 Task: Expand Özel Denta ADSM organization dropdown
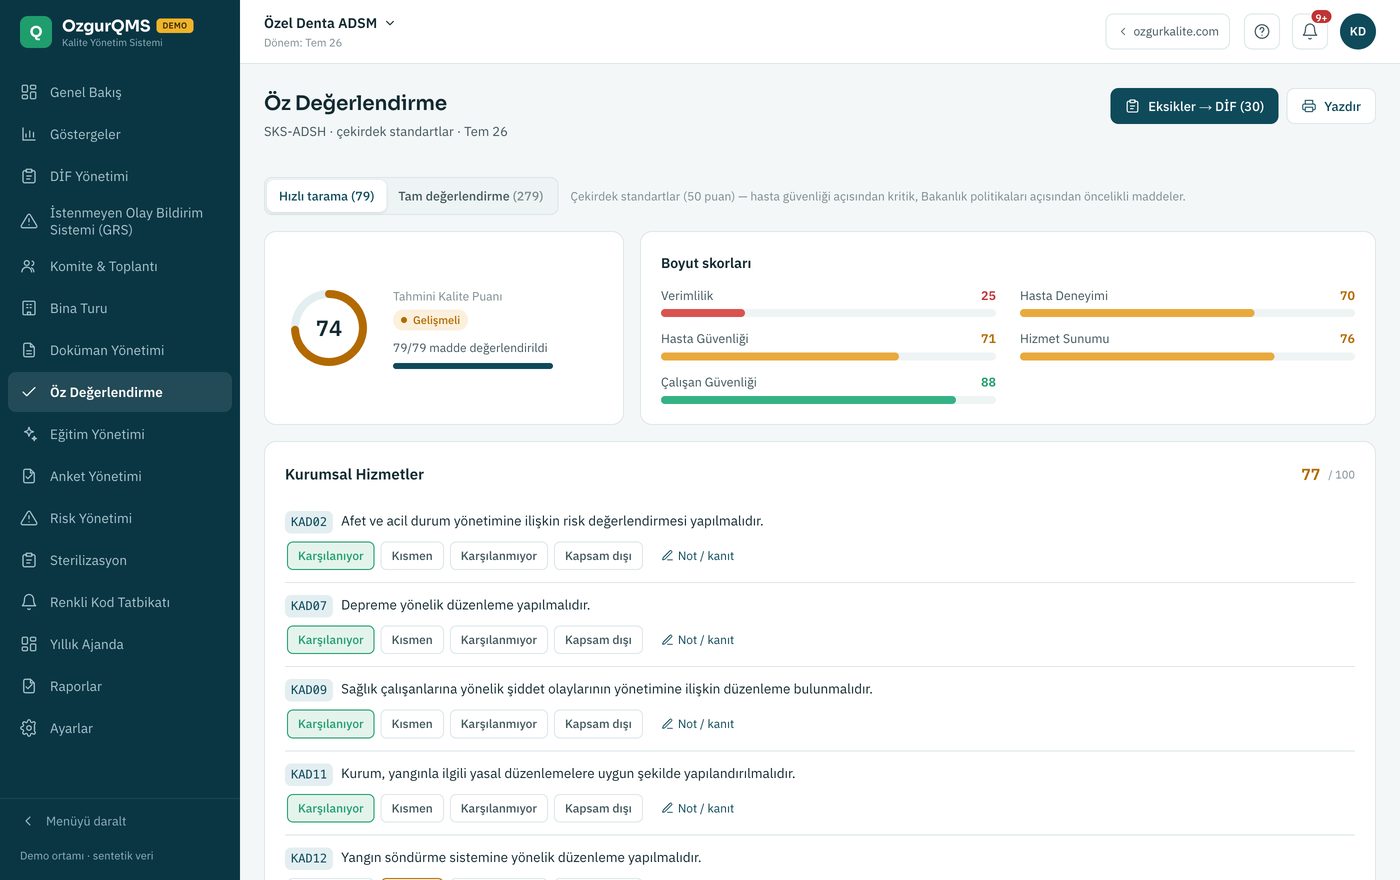(x=330, y=23)
